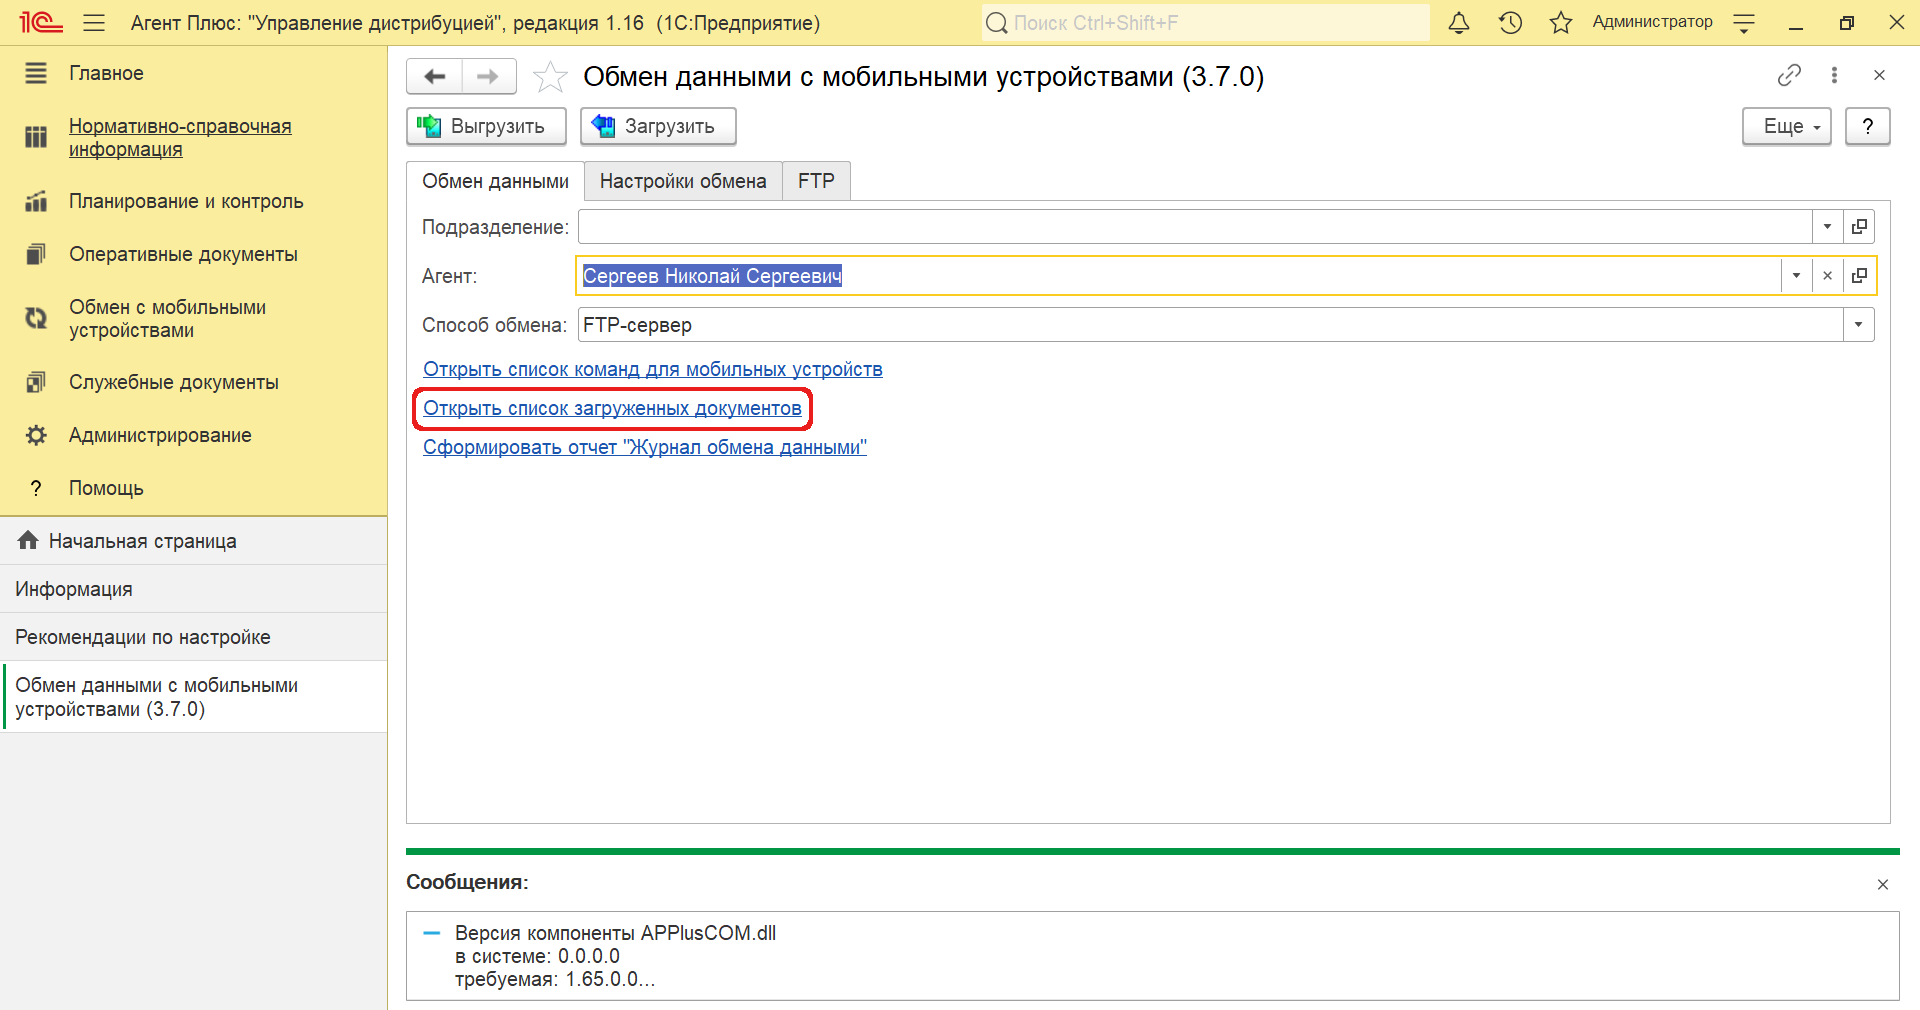This screenshot has height=1010, width=1920.
Task: Click the Загрузить button
Action: click(x=658, y=126)
